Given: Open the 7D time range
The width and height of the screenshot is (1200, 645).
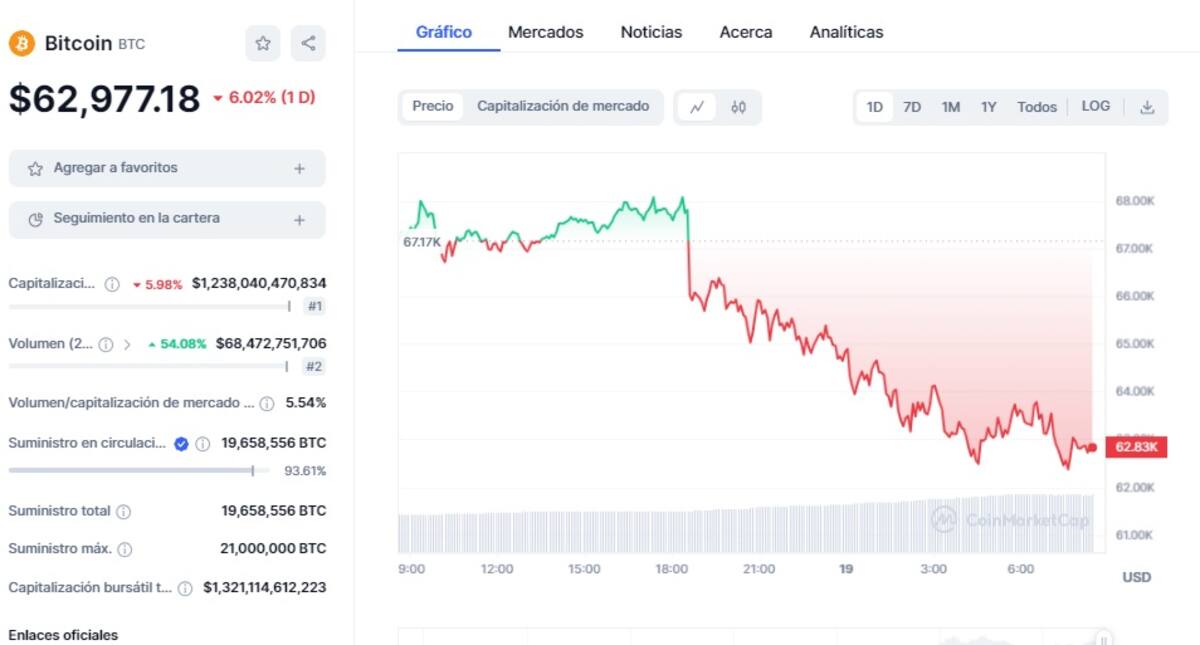Looking at the screenshot, I should [912, 106].
